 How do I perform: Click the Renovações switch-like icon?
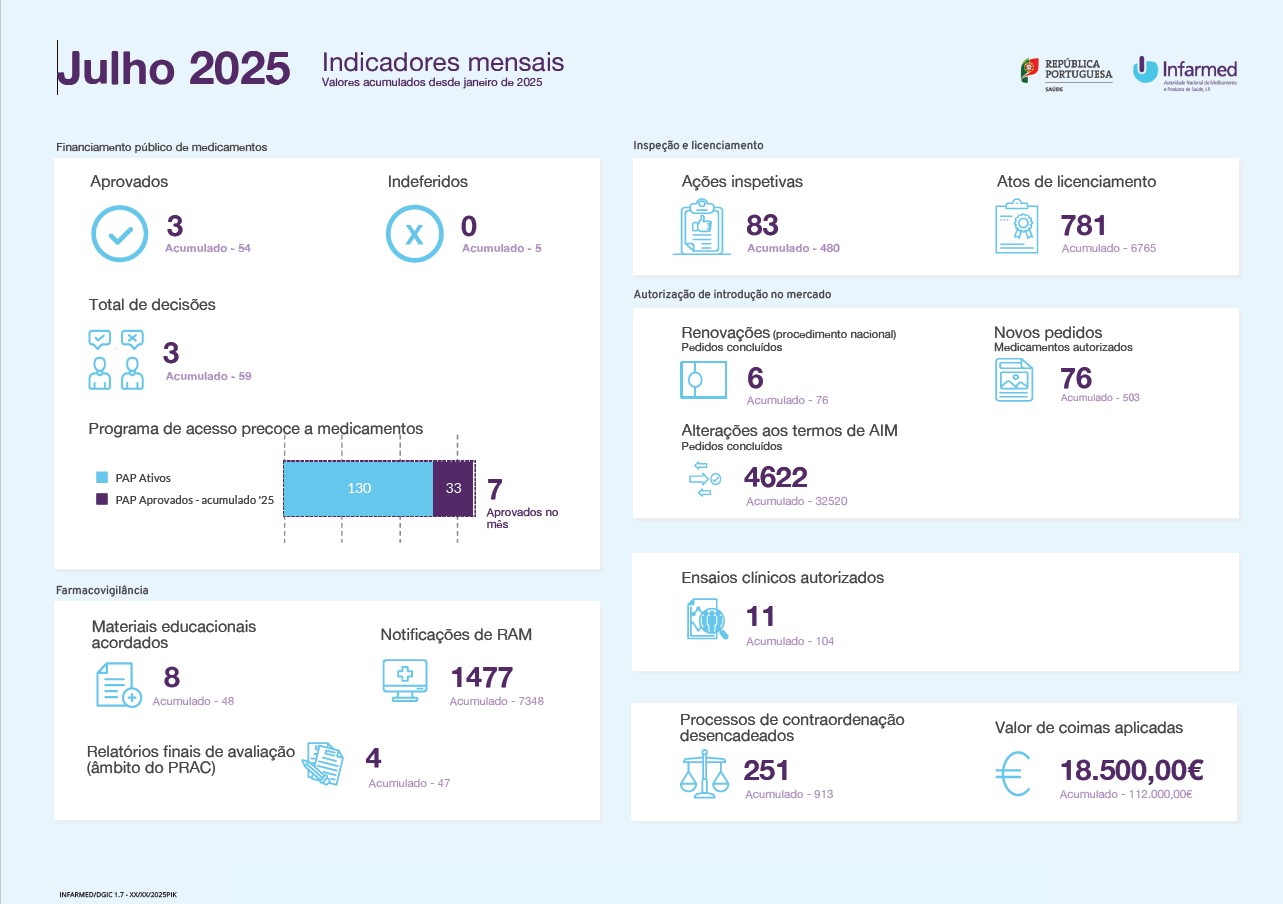click(701, 381)
